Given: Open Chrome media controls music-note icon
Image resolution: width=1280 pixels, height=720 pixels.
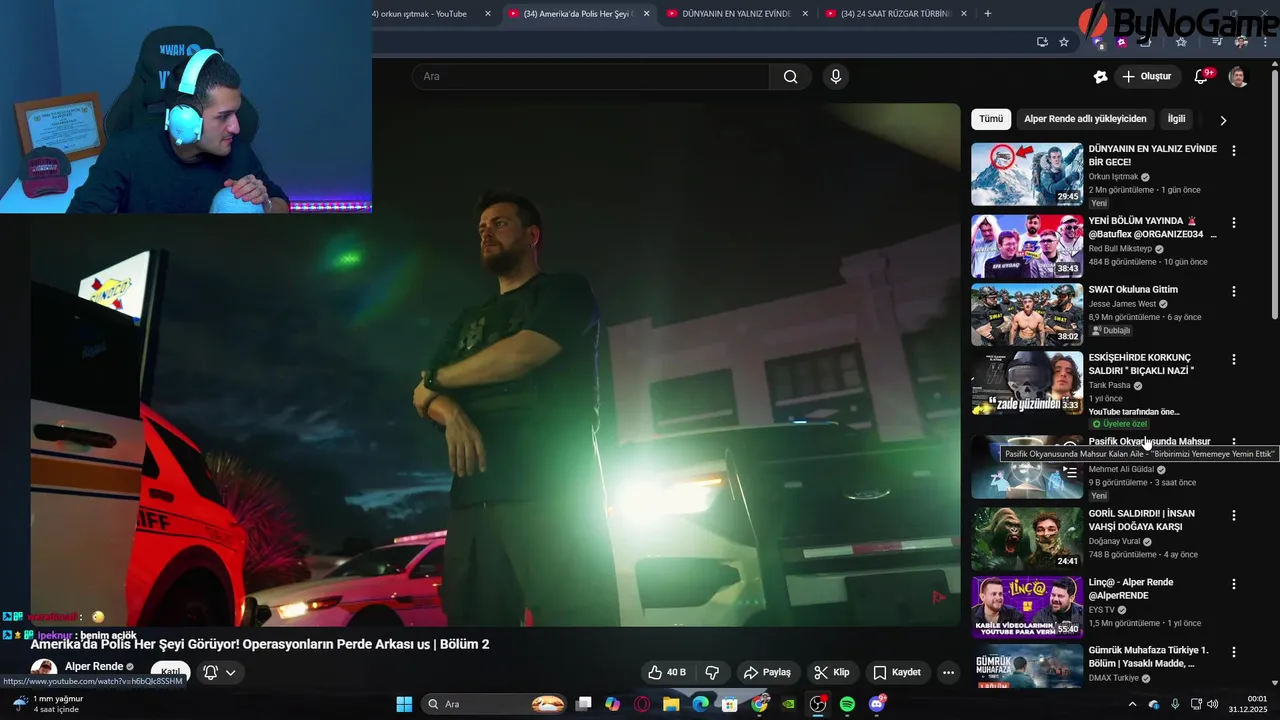Looking at the screenshot, I should tap(1217, 42).
